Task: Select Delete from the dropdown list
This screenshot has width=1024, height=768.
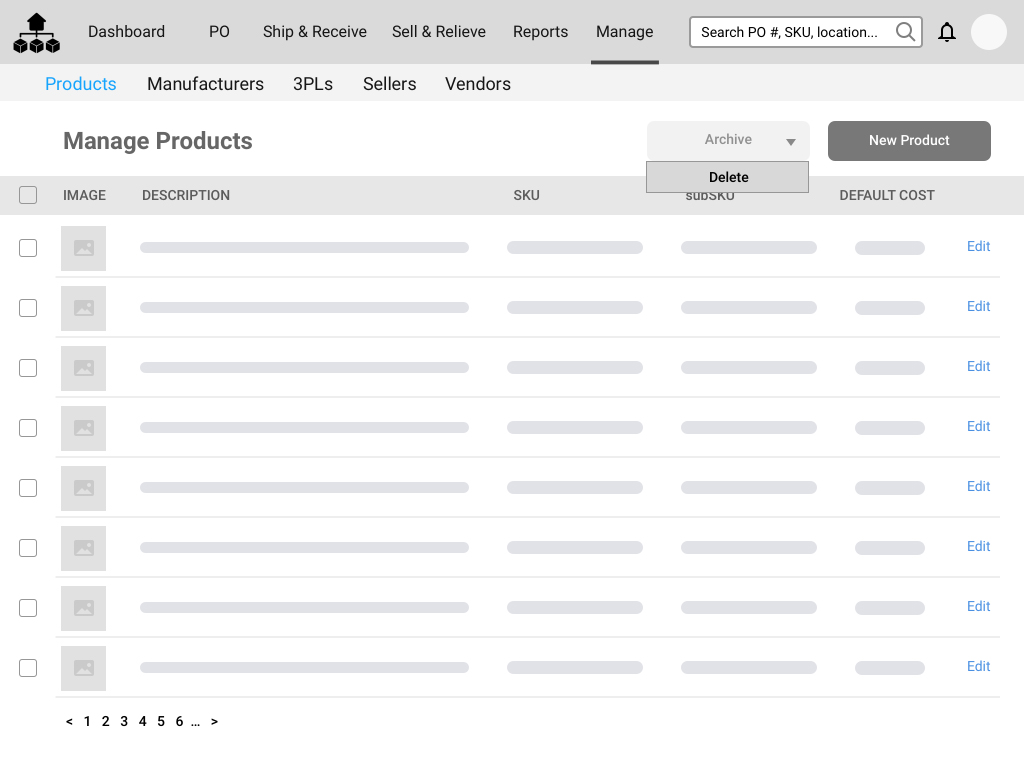Action: pos(727,177)
